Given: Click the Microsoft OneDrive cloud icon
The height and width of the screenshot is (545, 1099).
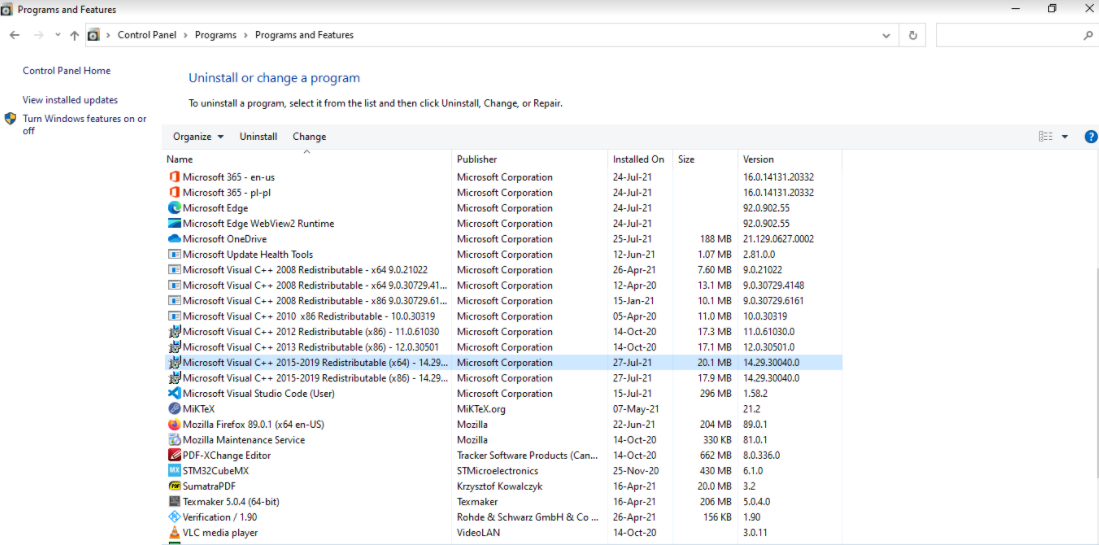Looking at the screenshot, I should click(175, 239).
